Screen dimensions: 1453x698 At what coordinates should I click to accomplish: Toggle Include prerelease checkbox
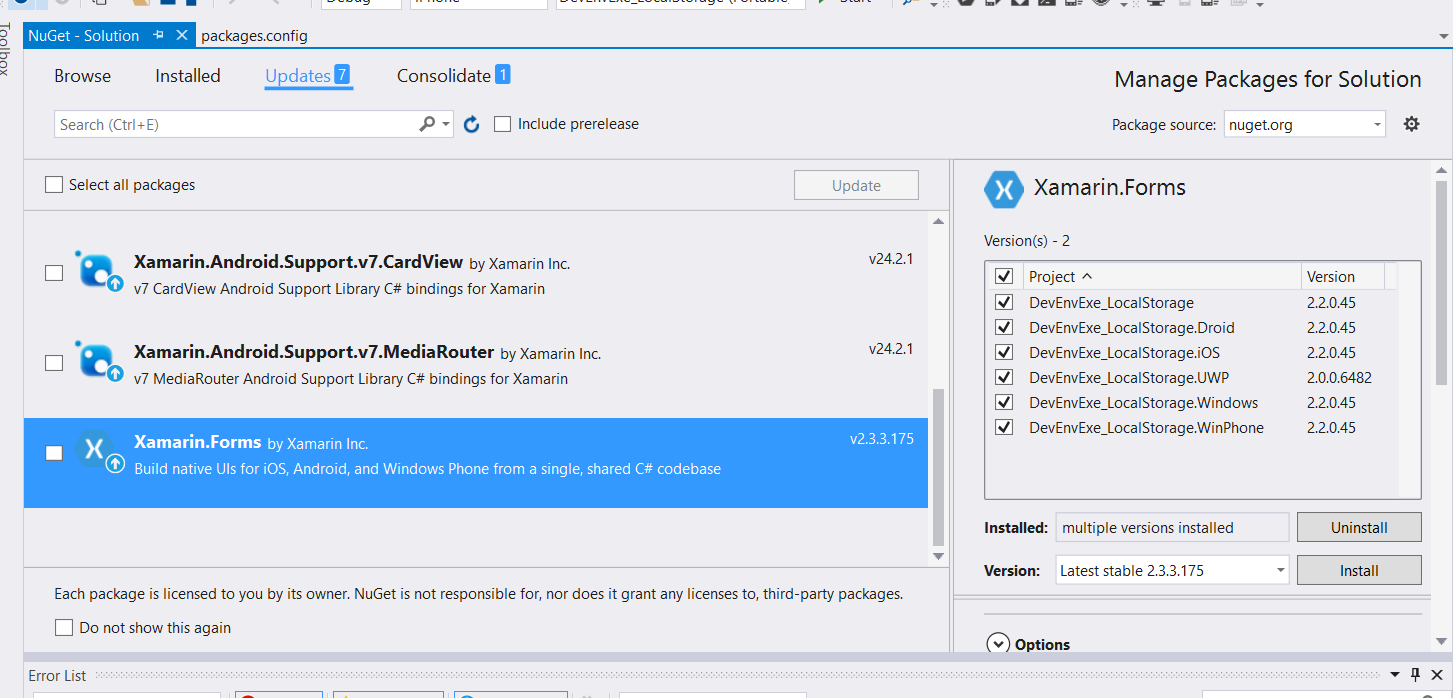(503, 124)
